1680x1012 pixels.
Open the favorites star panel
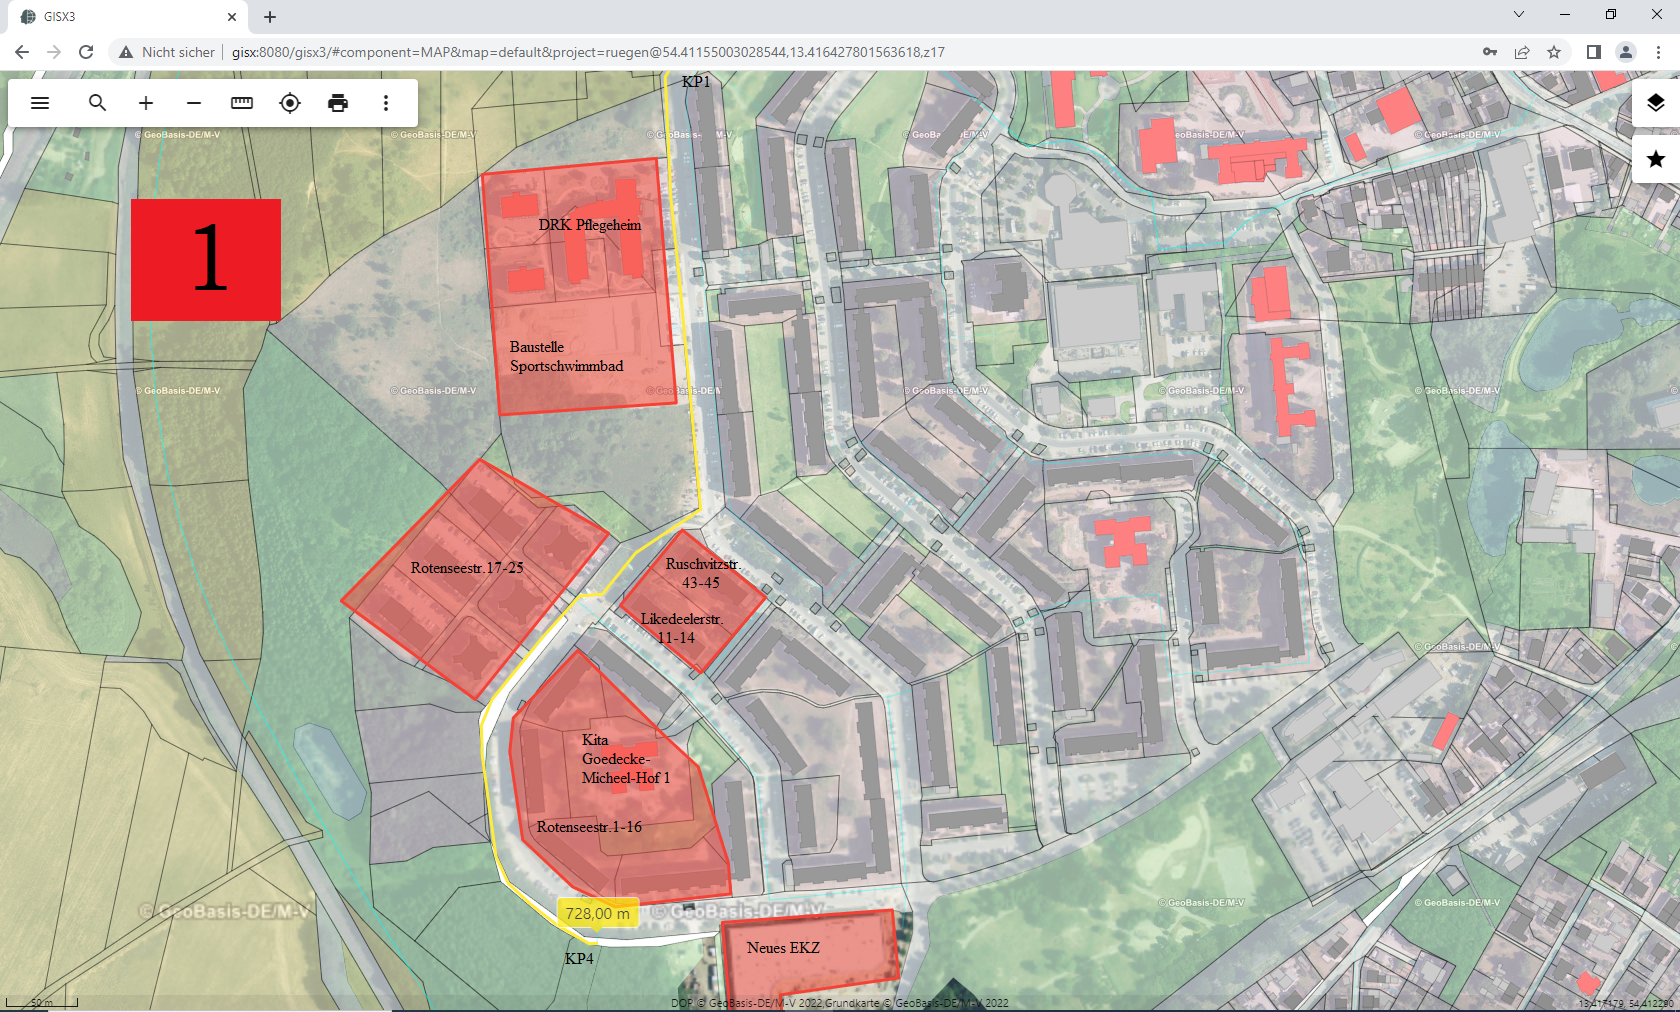pyautogui.click(x=1655, y=159)
